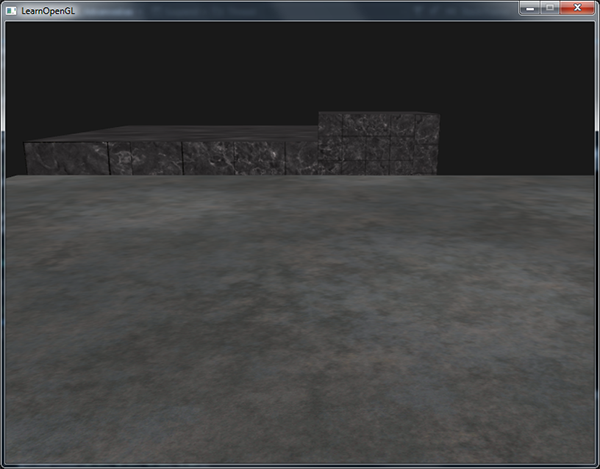
Task: Click the leftmost stone block's front face
Action: 66,158
